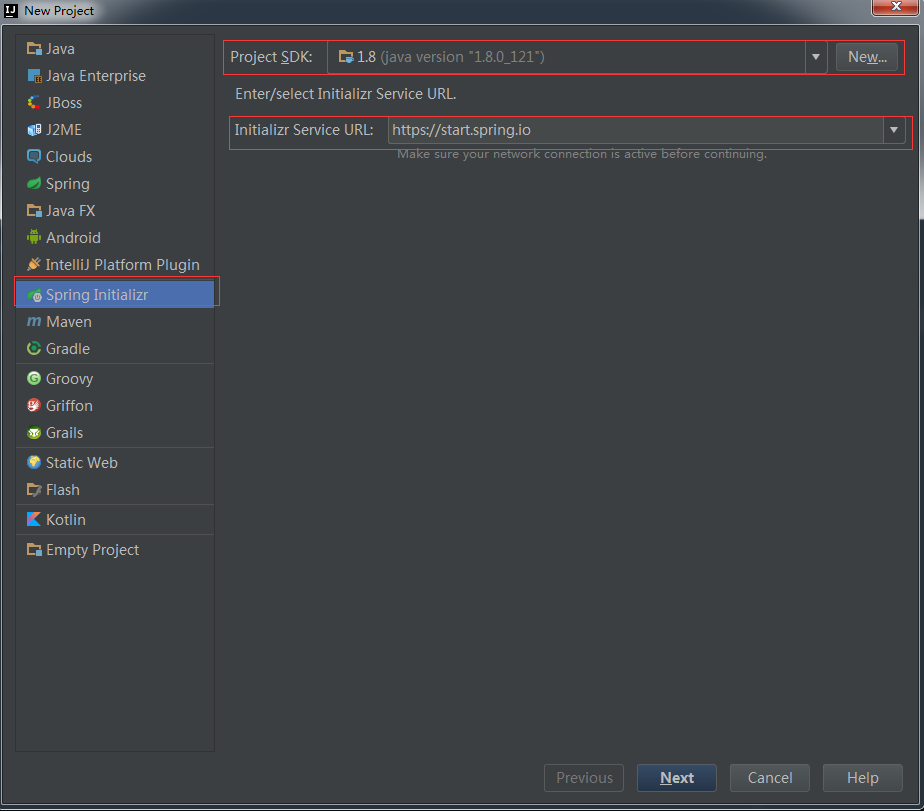Click the 'Project SDK:' label
This screenshot has height=811, width=924.
[x=271, y=57]
